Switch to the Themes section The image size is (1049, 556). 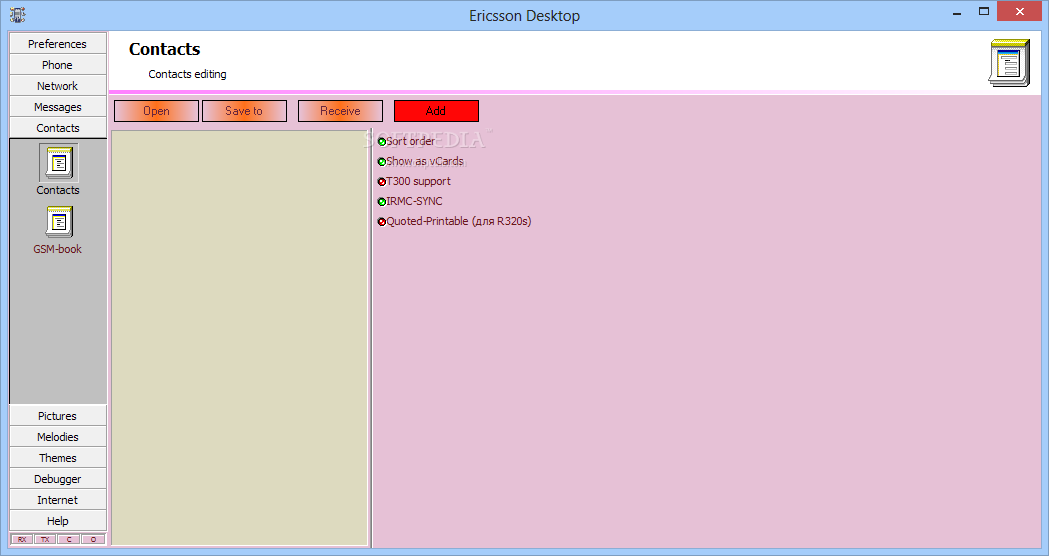[58, 458]
